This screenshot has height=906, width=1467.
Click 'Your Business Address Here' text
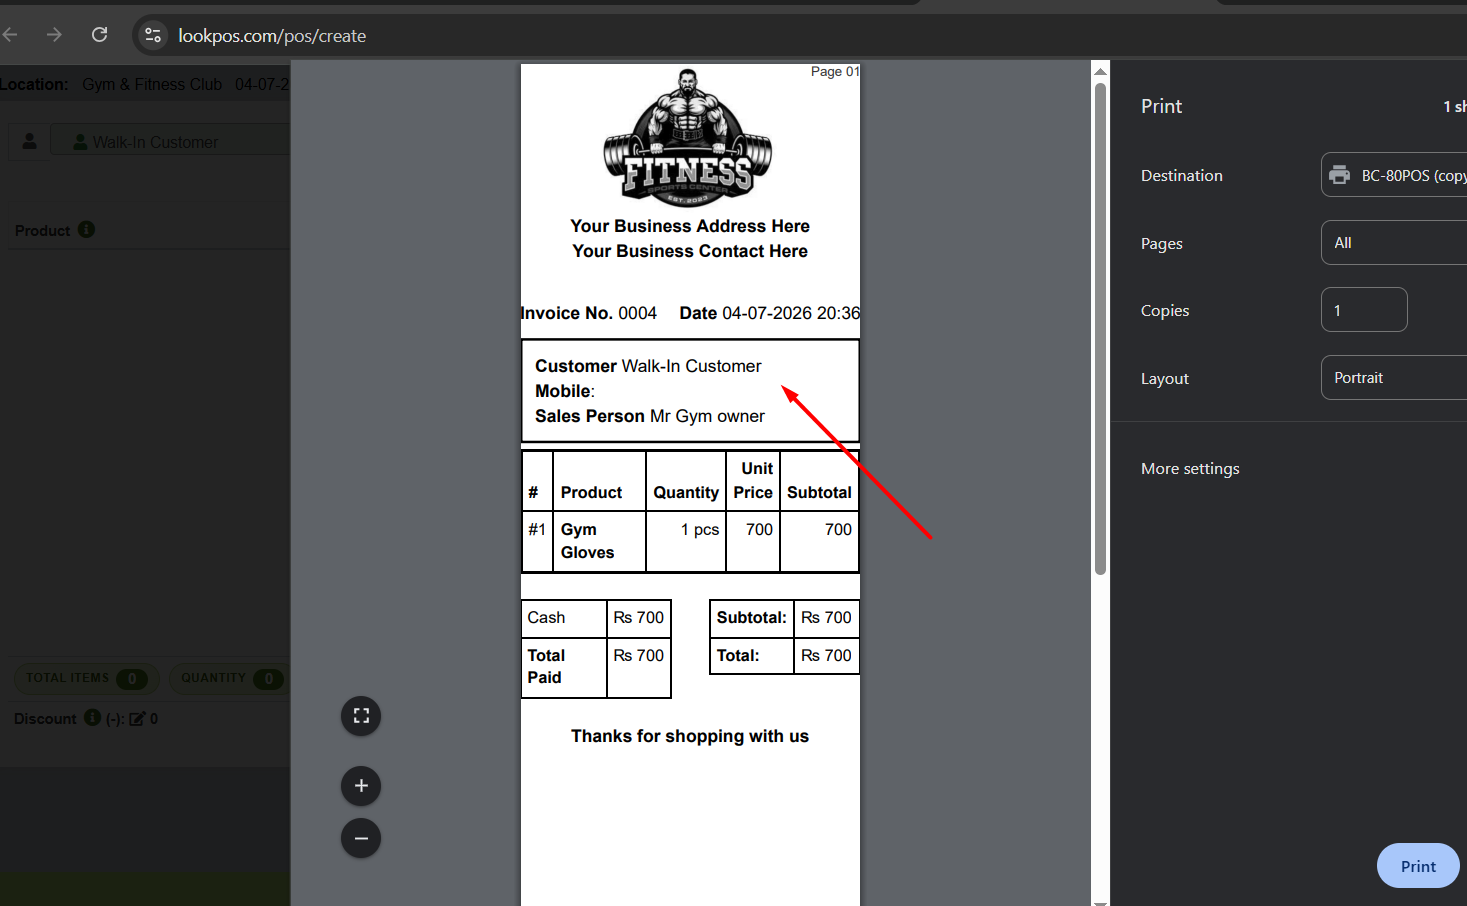(690, 226)
